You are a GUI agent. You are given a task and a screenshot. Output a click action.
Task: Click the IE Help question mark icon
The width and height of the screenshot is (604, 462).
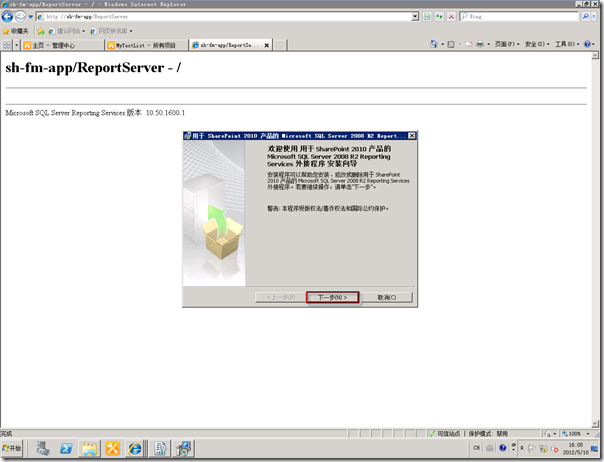587,44
